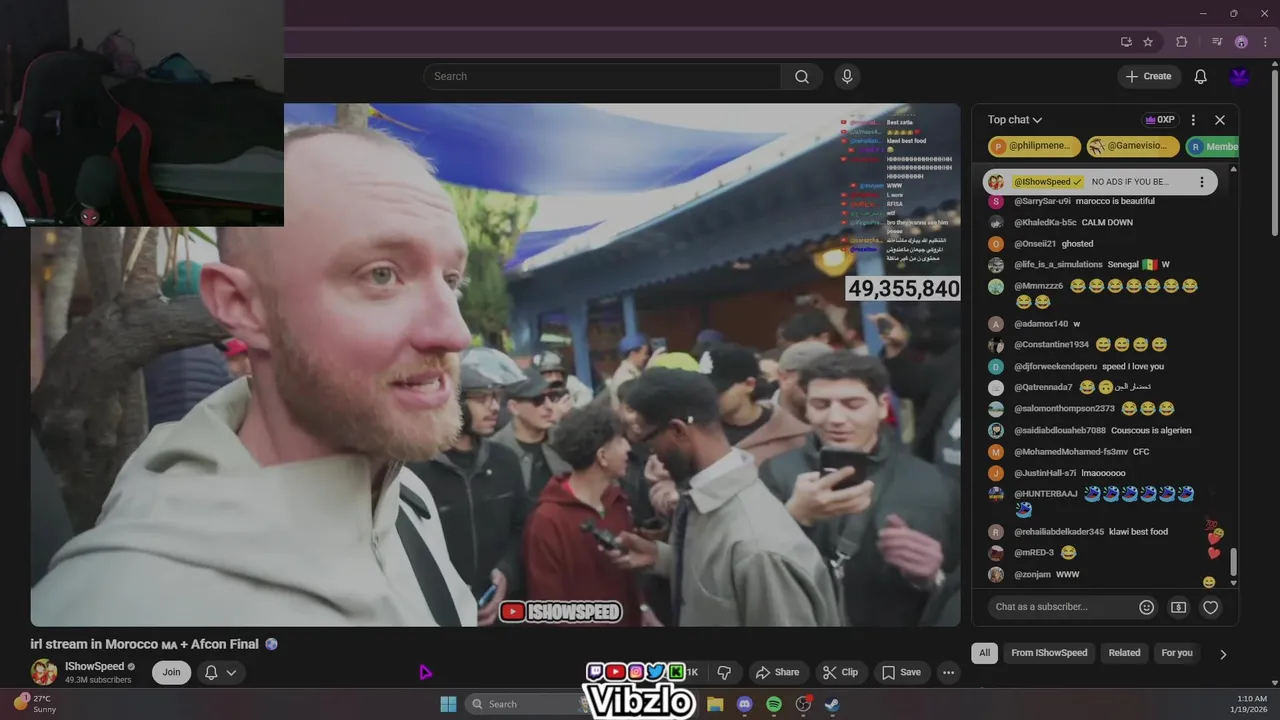The height and width of the screenshot is (720, 1280).
Task: Click the IShowSpeed channel avatar
Action: click(x=44, y=672)
